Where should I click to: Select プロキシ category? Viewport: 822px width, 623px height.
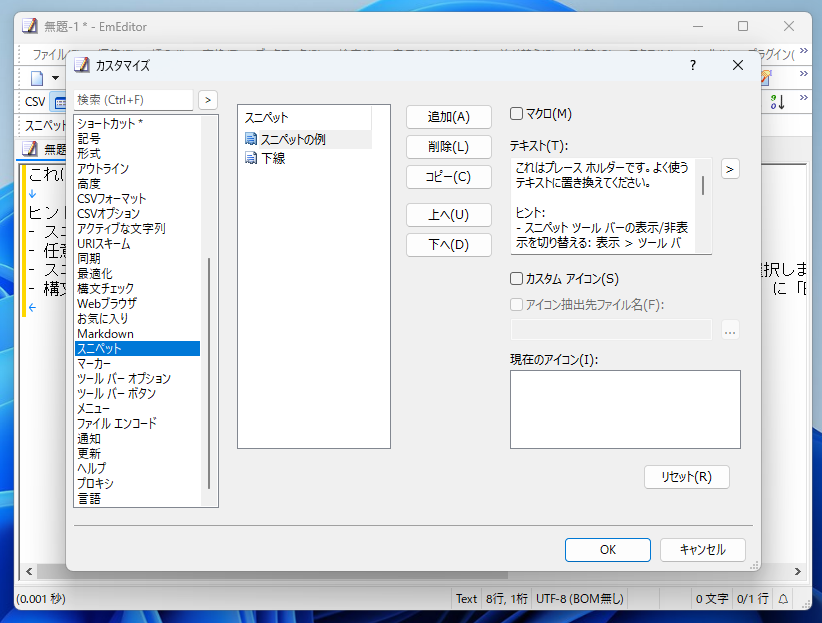click(x=137, y=484)
